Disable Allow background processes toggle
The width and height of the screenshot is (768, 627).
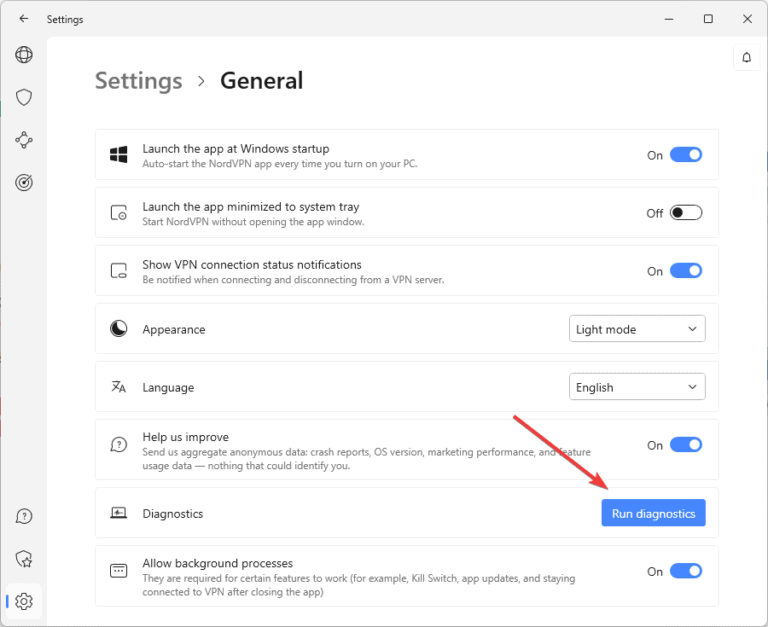point(686,571)
